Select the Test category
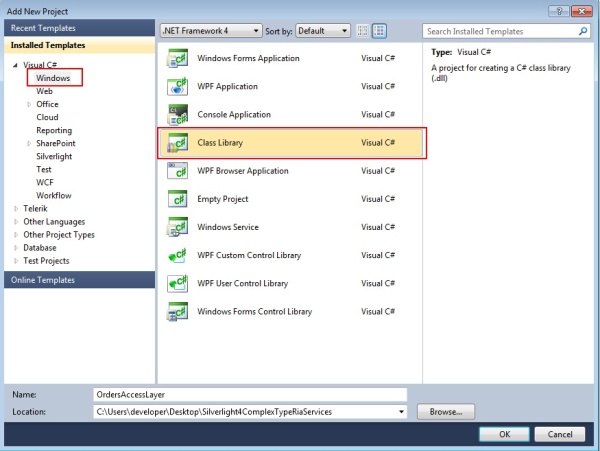This screenshot has height=451, width=600. (x=44, y=169)
